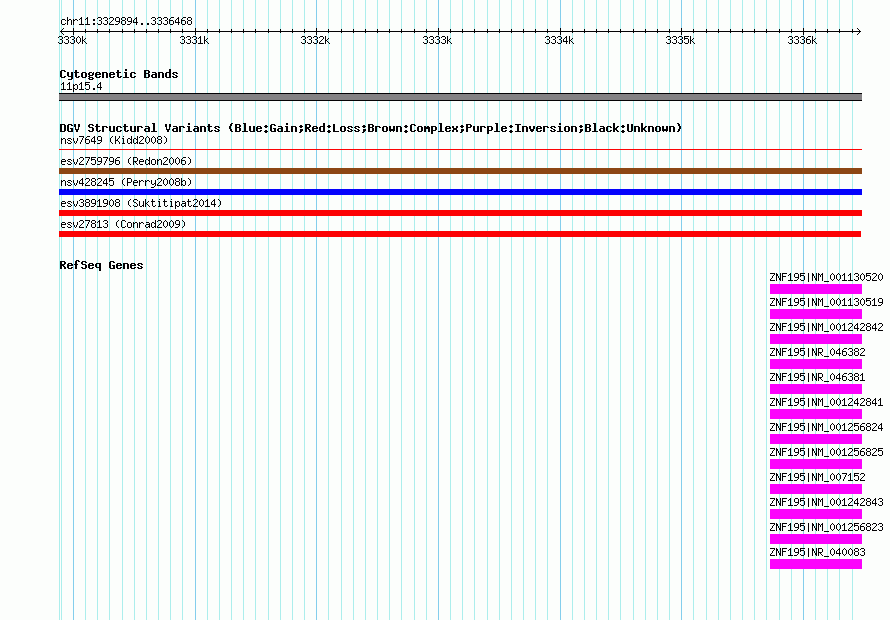Click the RefSeq Genes track title
The width and height of the screenshot is (890, 620).
101,265
